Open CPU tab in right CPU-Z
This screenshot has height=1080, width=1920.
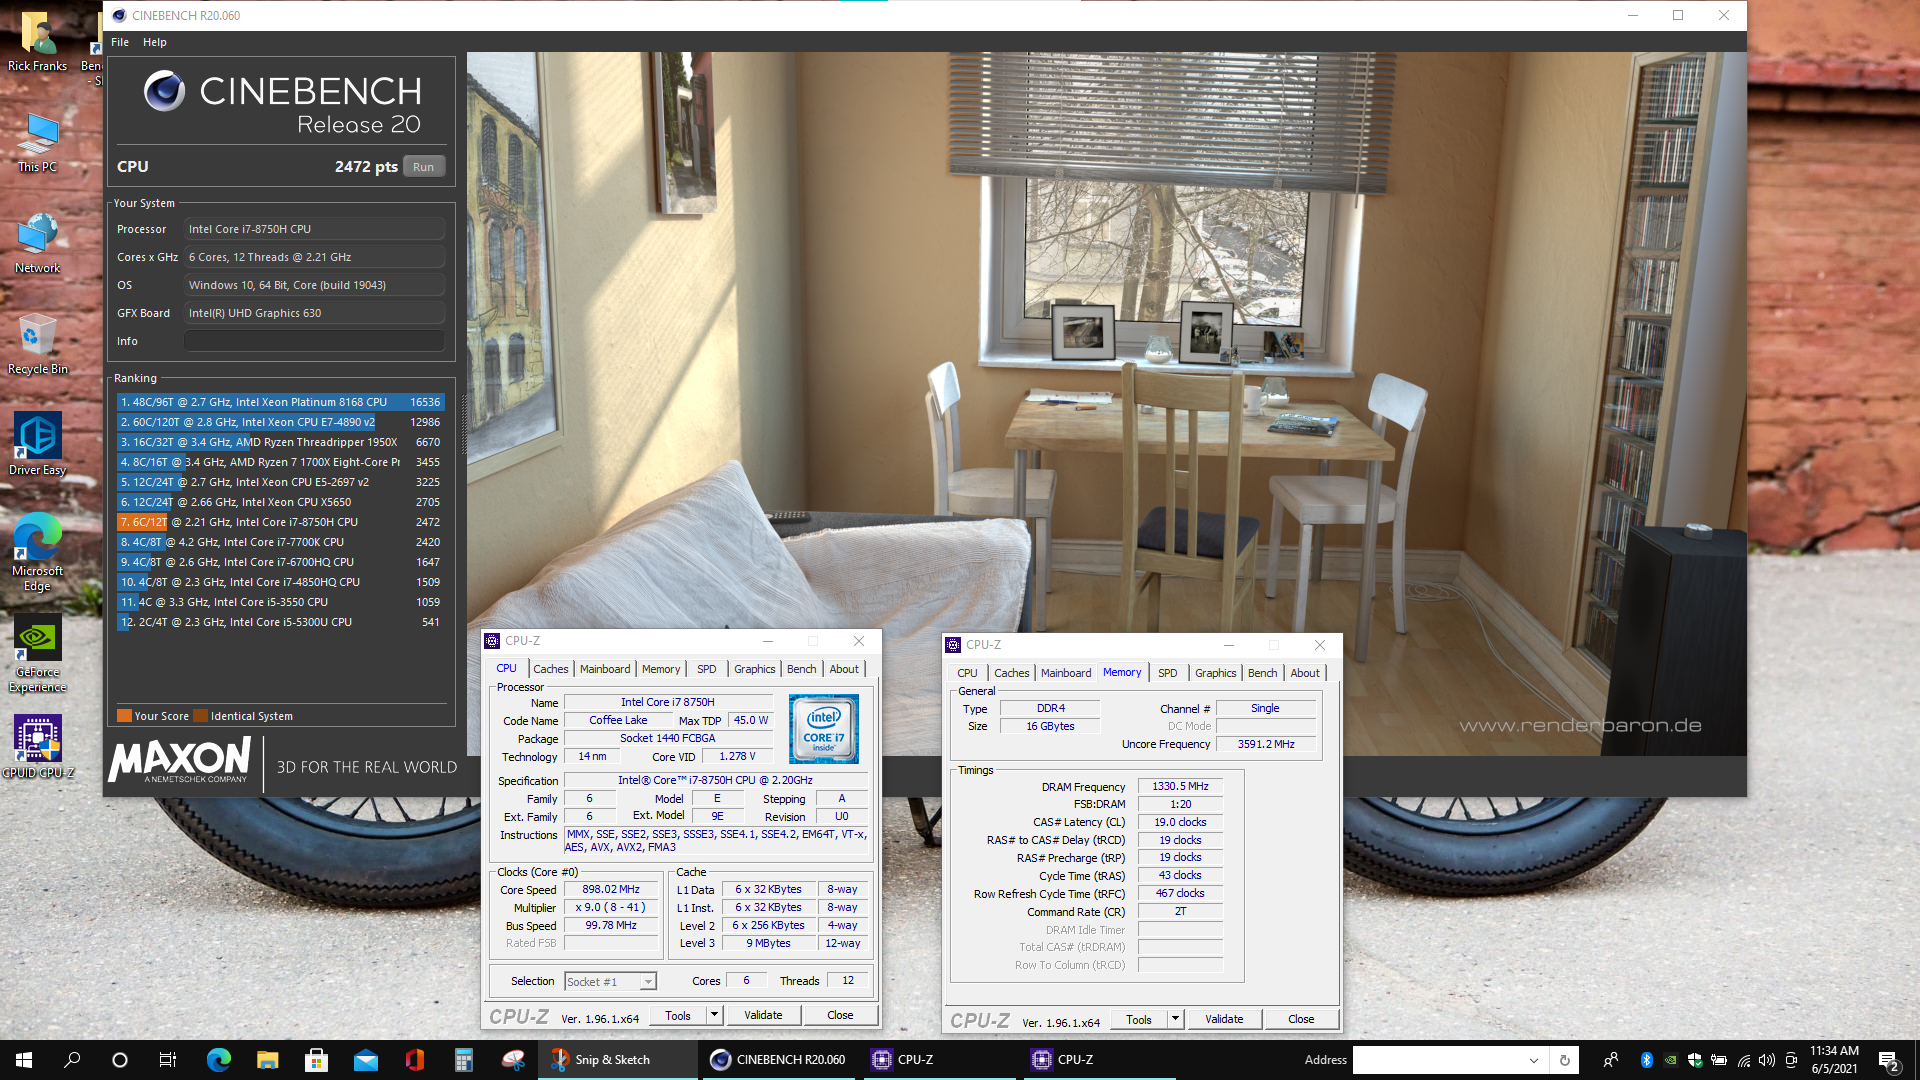tap(967, 673)
